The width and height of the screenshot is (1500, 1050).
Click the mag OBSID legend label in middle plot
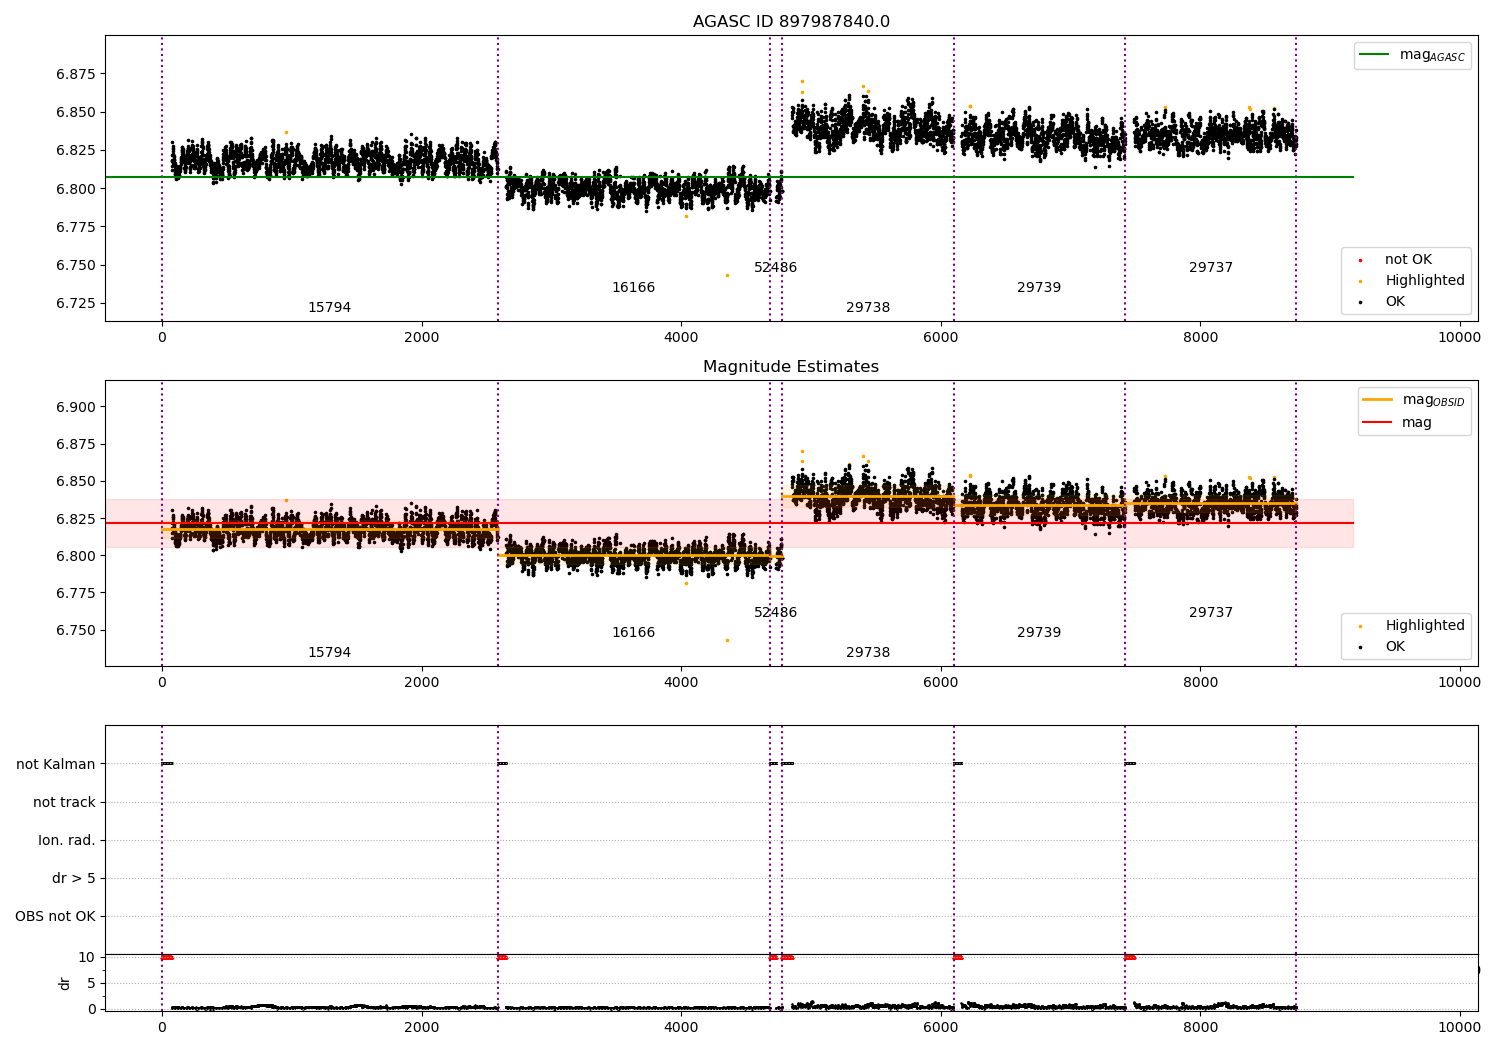click(1433, 400)
